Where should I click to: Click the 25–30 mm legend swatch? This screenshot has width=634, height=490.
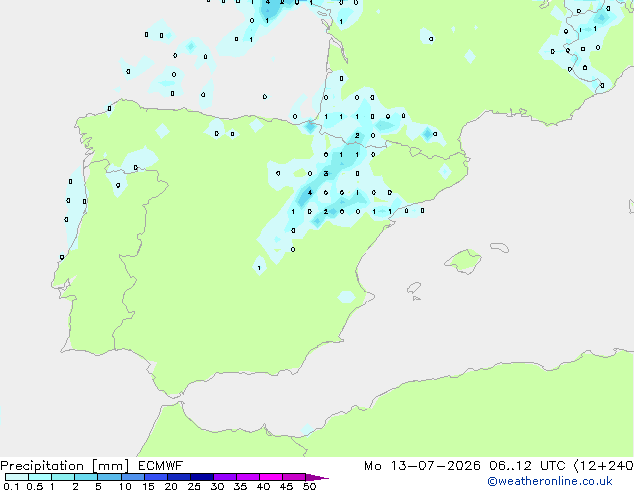202,477
